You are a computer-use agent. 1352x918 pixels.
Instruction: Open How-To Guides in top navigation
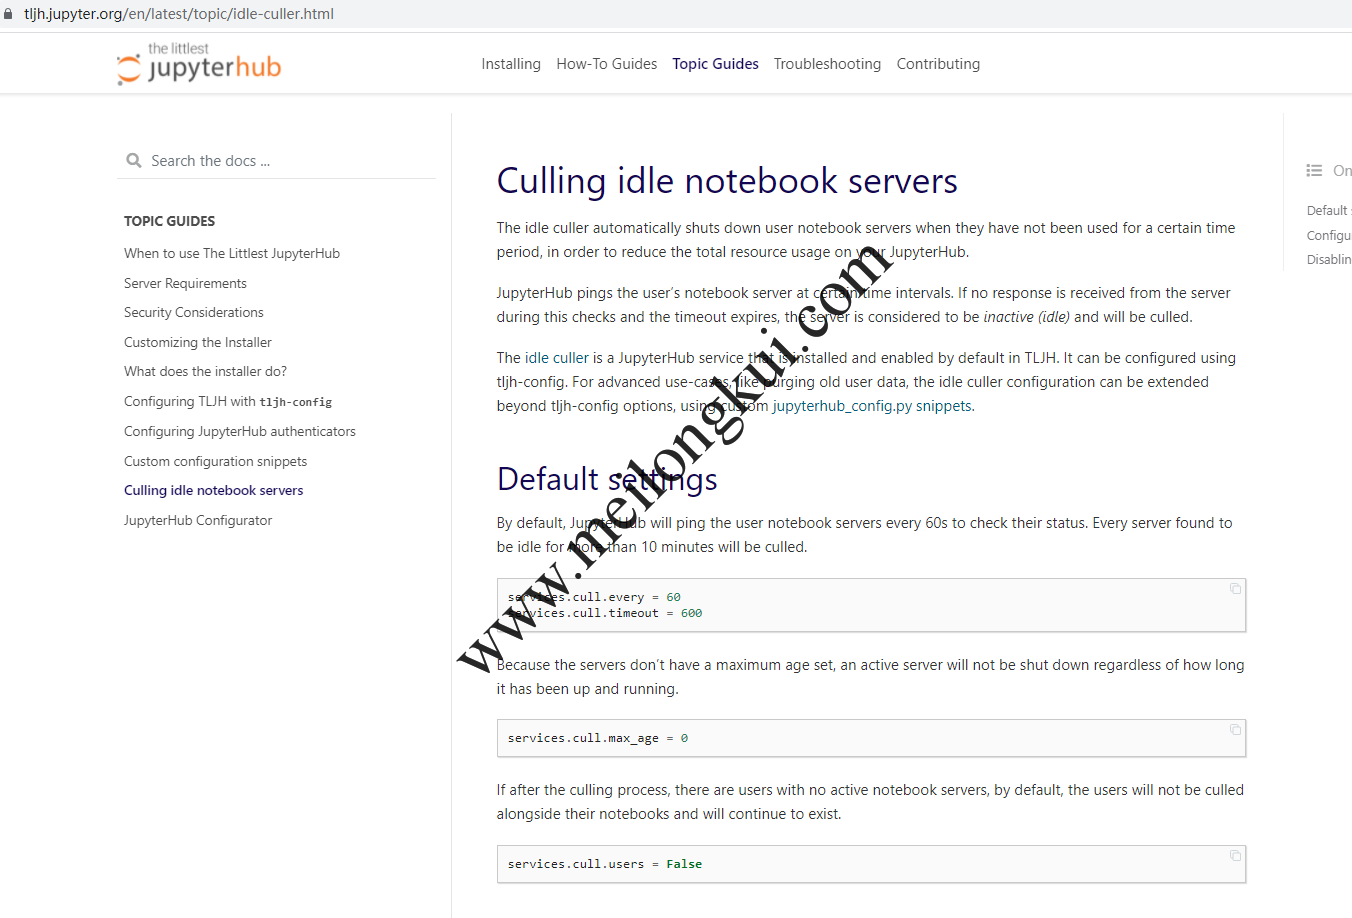[x=607, y=64]
